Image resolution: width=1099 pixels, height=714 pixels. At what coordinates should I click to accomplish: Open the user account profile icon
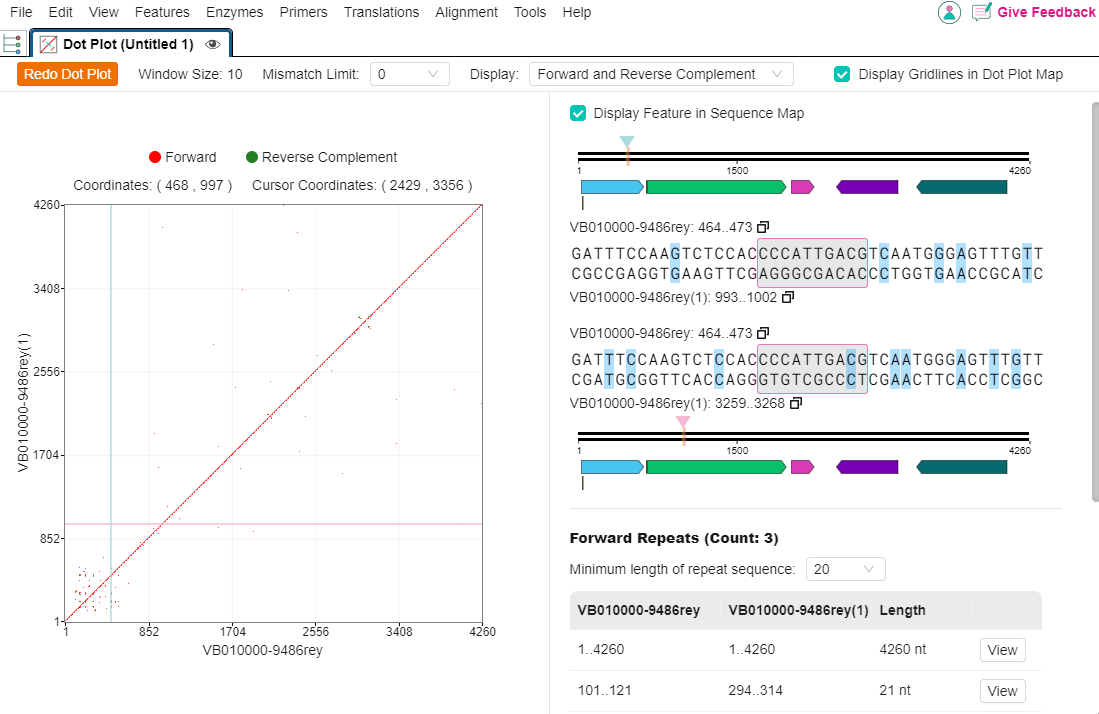949,12
